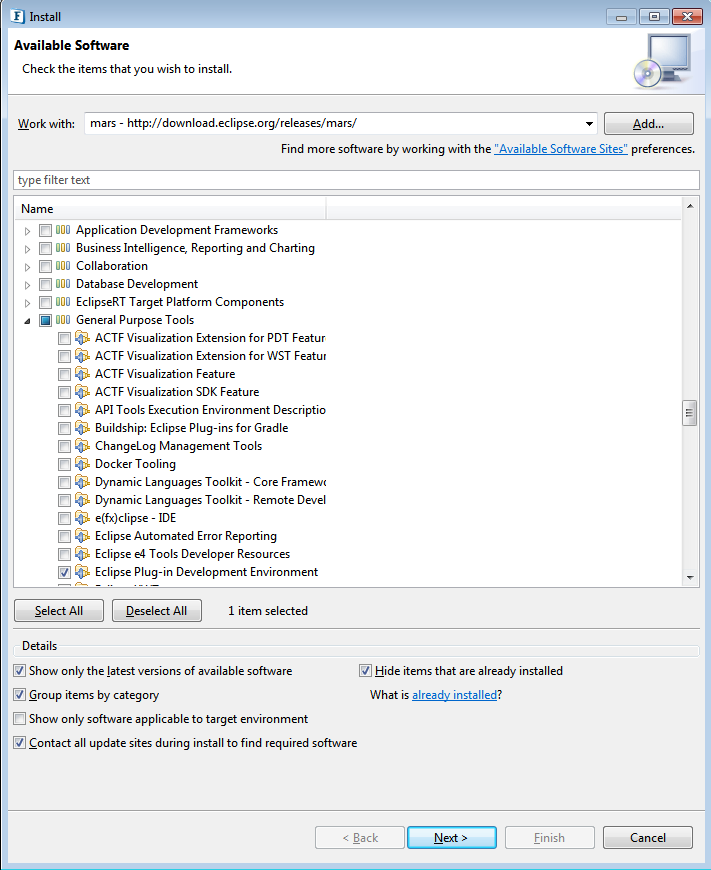This screenshot has width=711, height=870.
Task: Click the ACTF Visualization Extension for PDT feature icon
Action: click(82, 338)
